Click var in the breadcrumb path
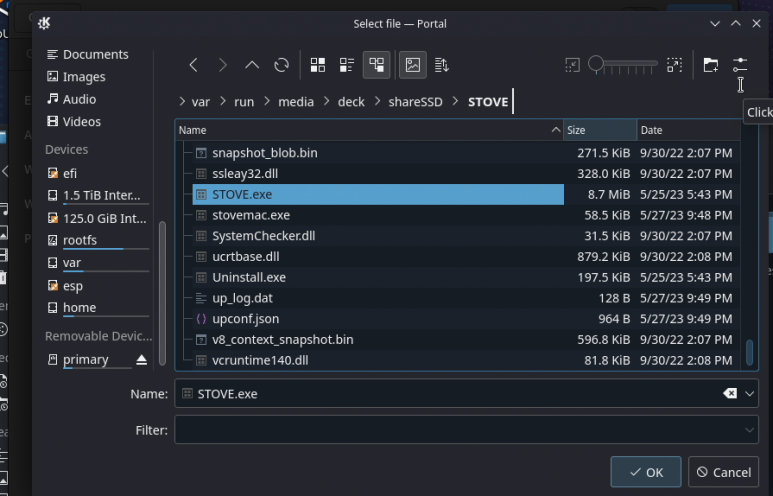This screenshot has height=496, width=773. point(201,102)
